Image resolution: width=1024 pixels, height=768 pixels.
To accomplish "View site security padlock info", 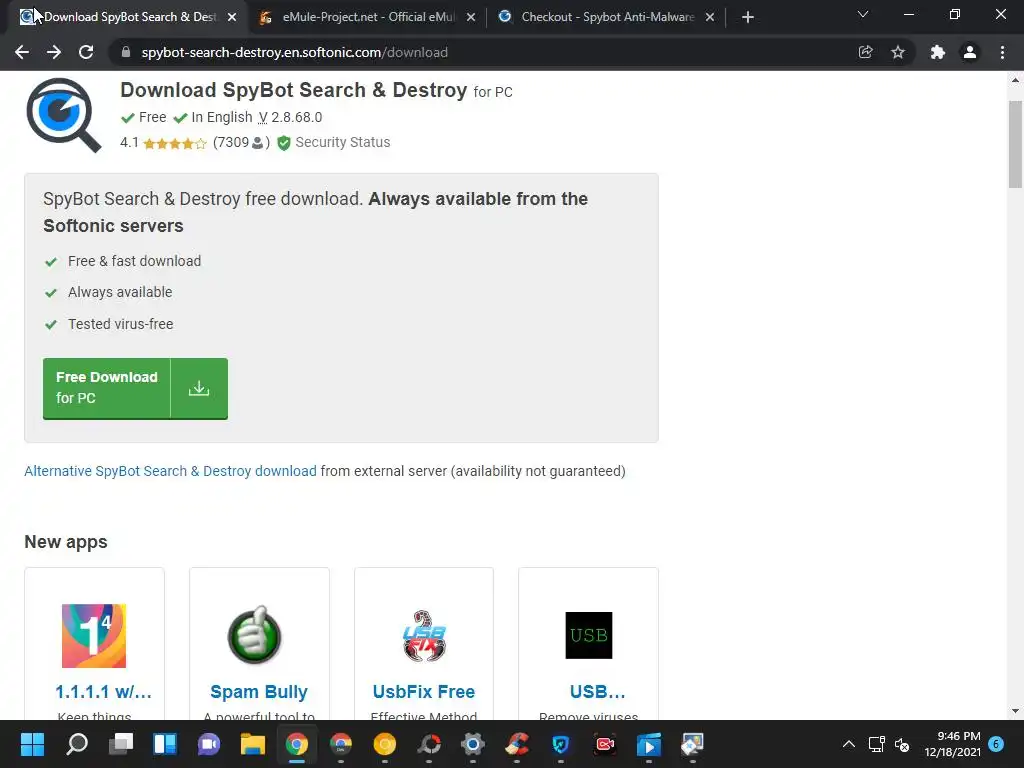I will pos(126,52).
